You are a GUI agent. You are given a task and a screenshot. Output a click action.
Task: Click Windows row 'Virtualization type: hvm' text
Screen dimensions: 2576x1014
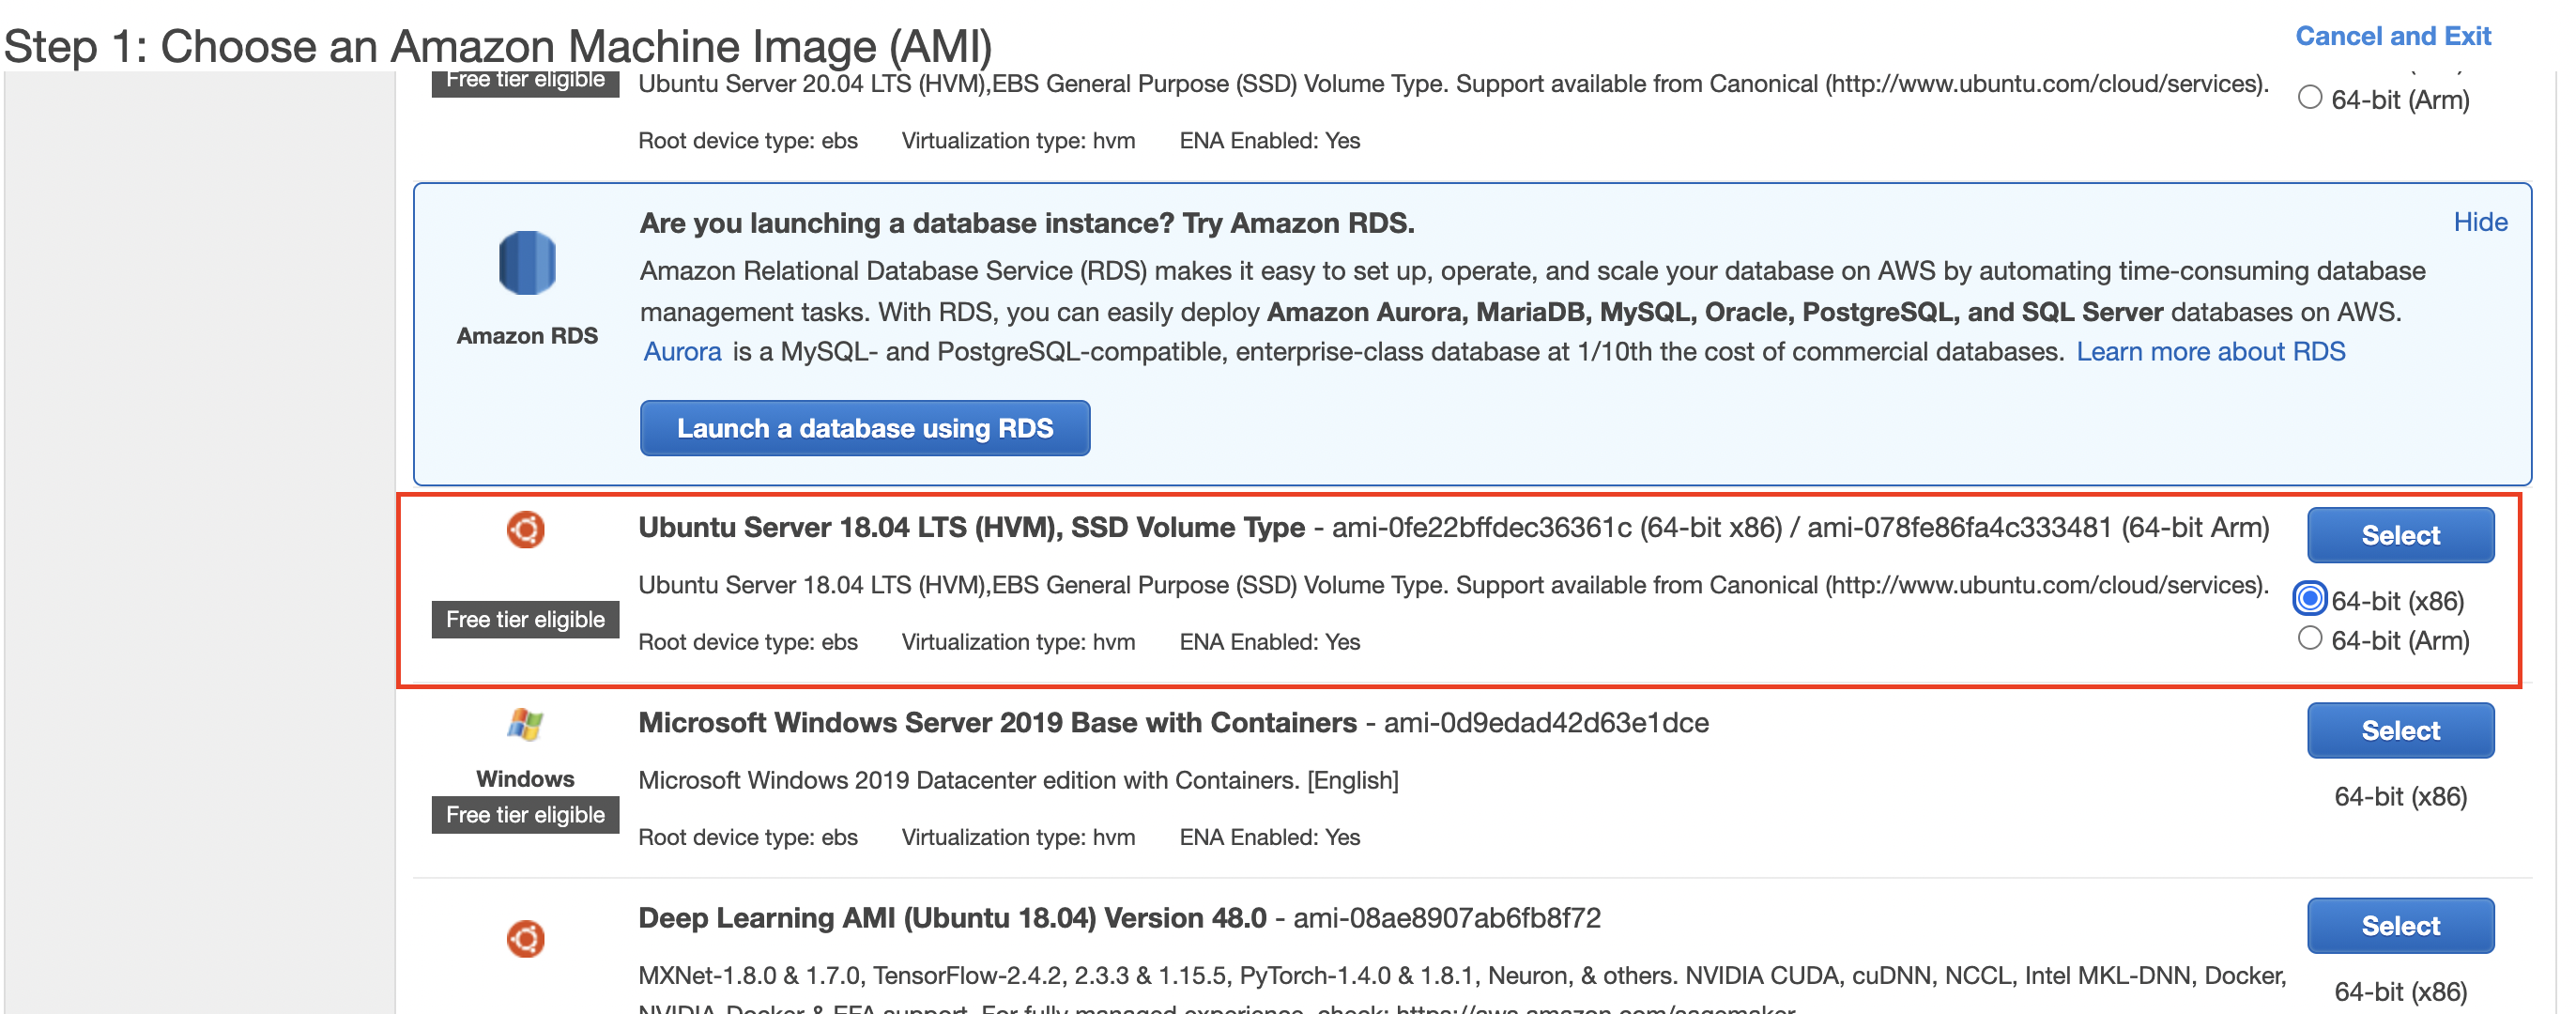(x=1018, y=837)
